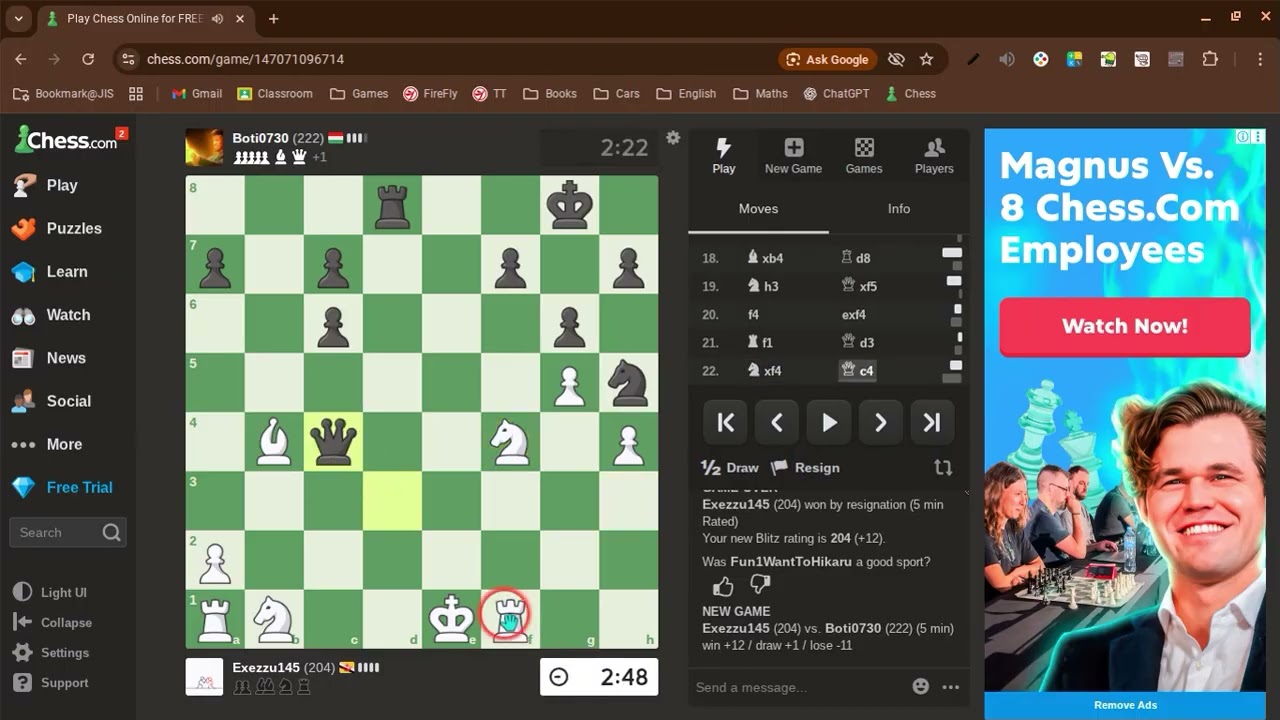Open chat options three-dots menu
The image size is (1280, 720).
[951, 687]
